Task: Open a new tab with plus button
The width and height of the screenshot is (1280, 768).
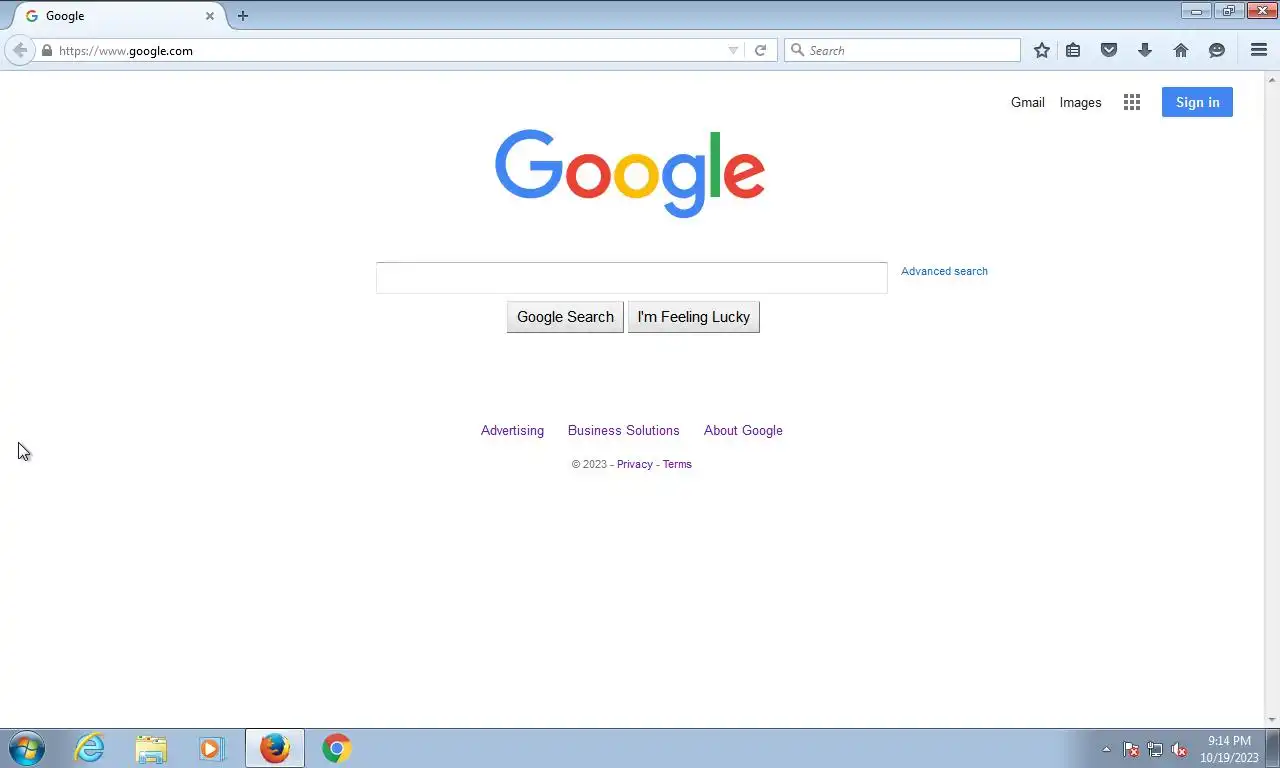Action: click(x=242, y=16)
